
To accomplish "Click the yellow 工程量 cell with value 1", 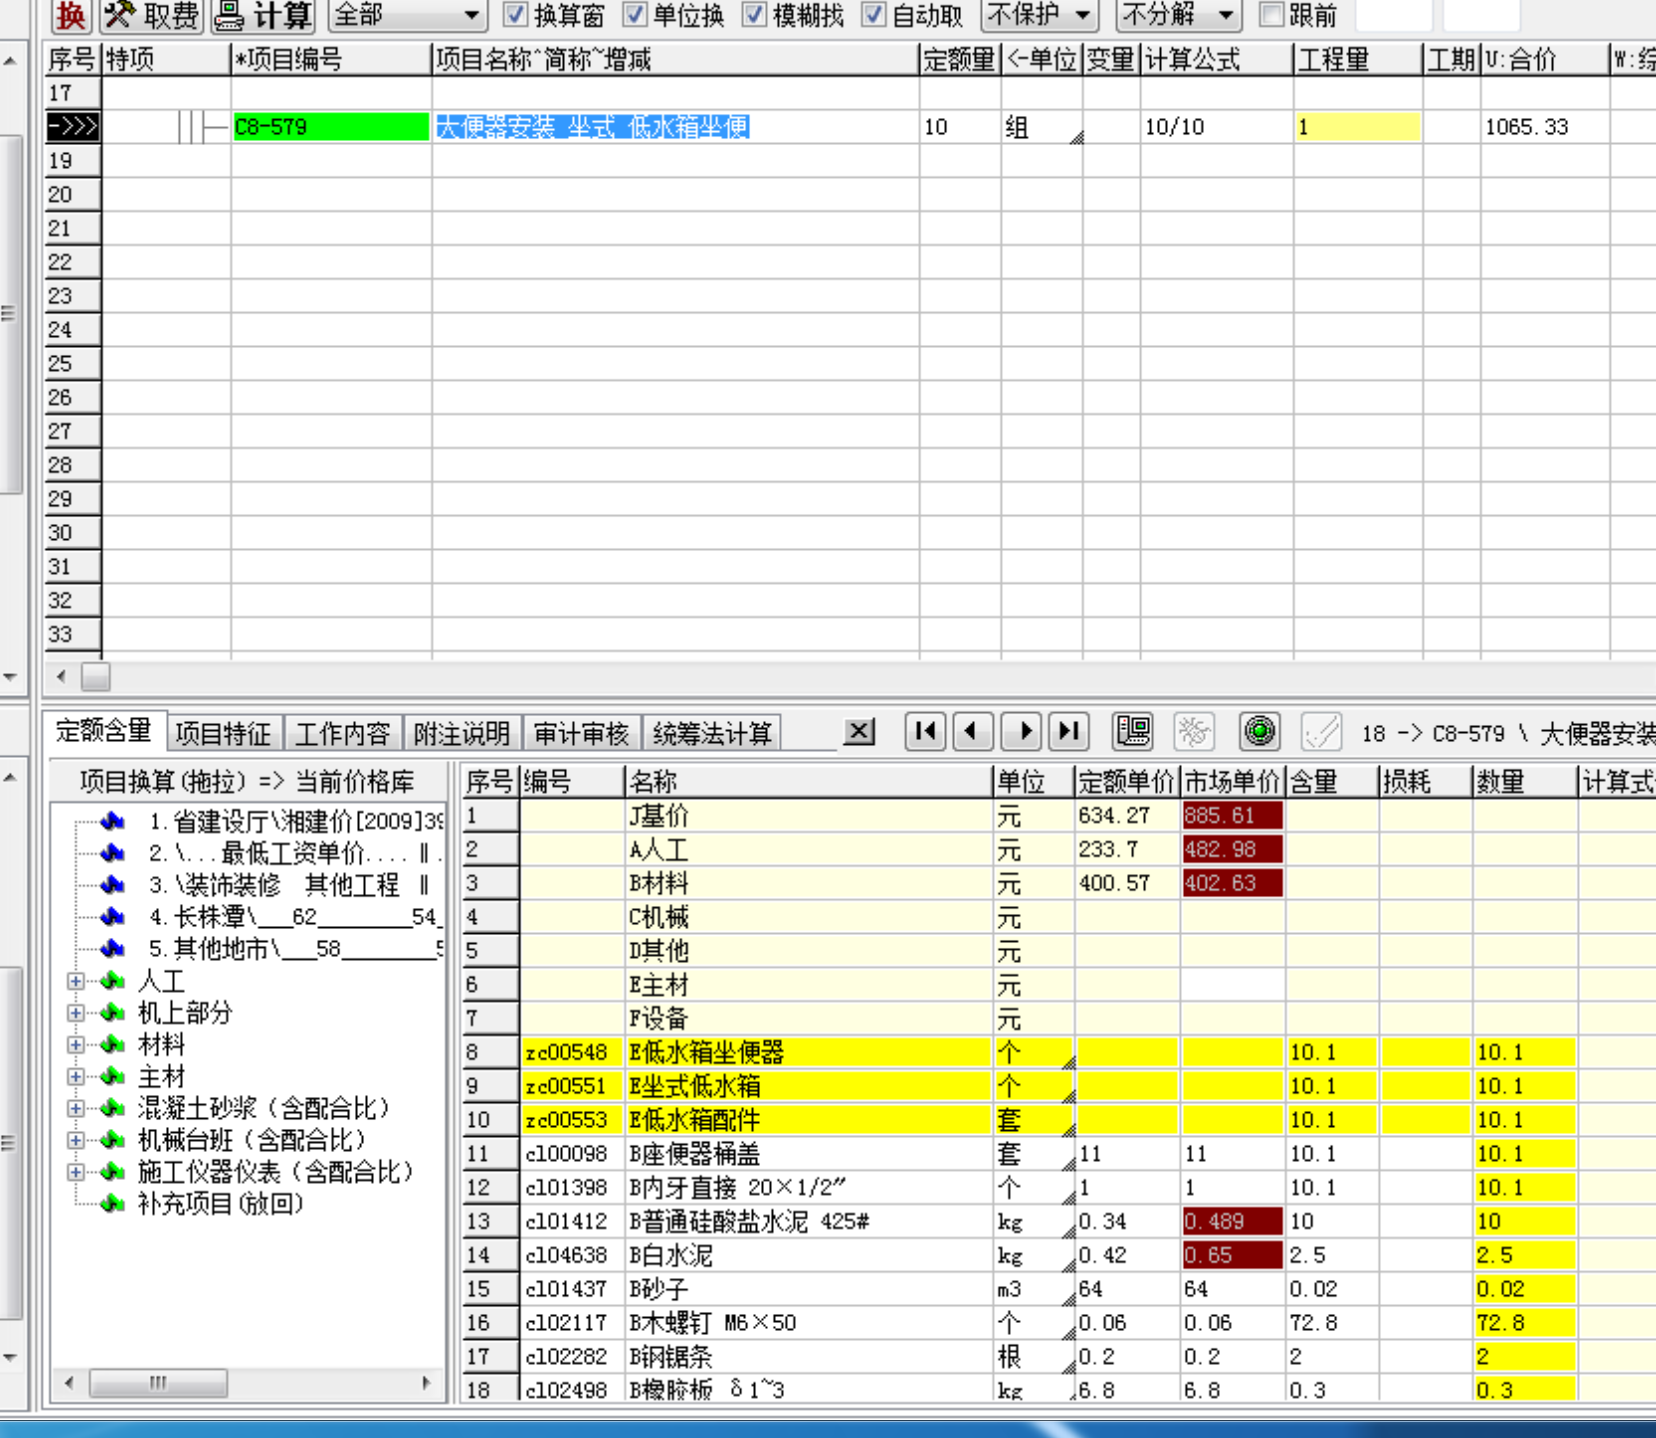I will click(1357, 127).
